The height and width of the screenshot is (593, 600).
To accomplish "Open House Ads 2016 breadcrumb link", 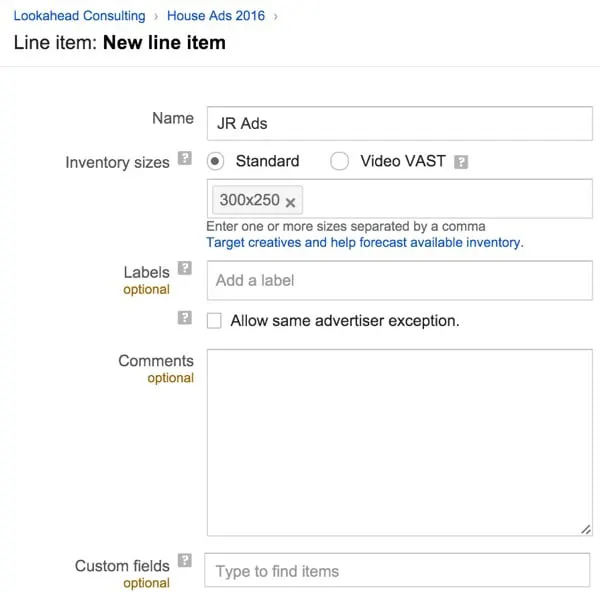I will pos(216,16).
